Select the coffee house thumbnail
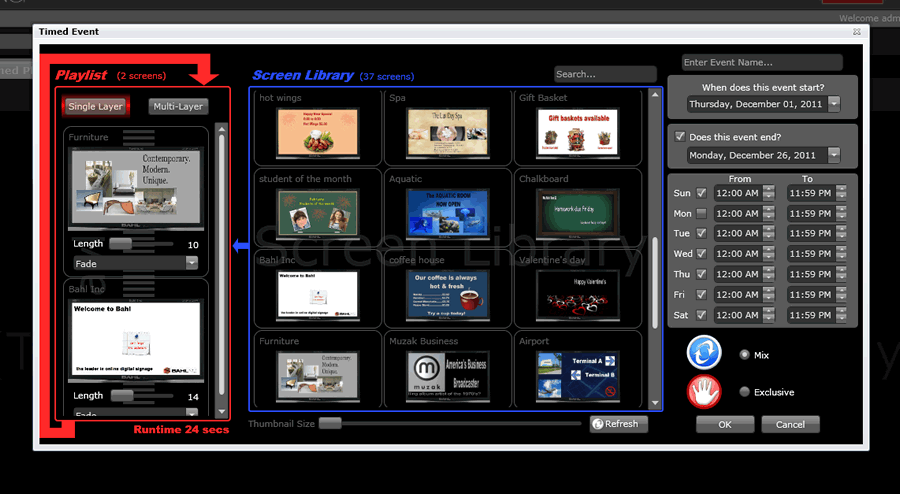The width and height of the screenshot is (900, 494). [448, 295]
